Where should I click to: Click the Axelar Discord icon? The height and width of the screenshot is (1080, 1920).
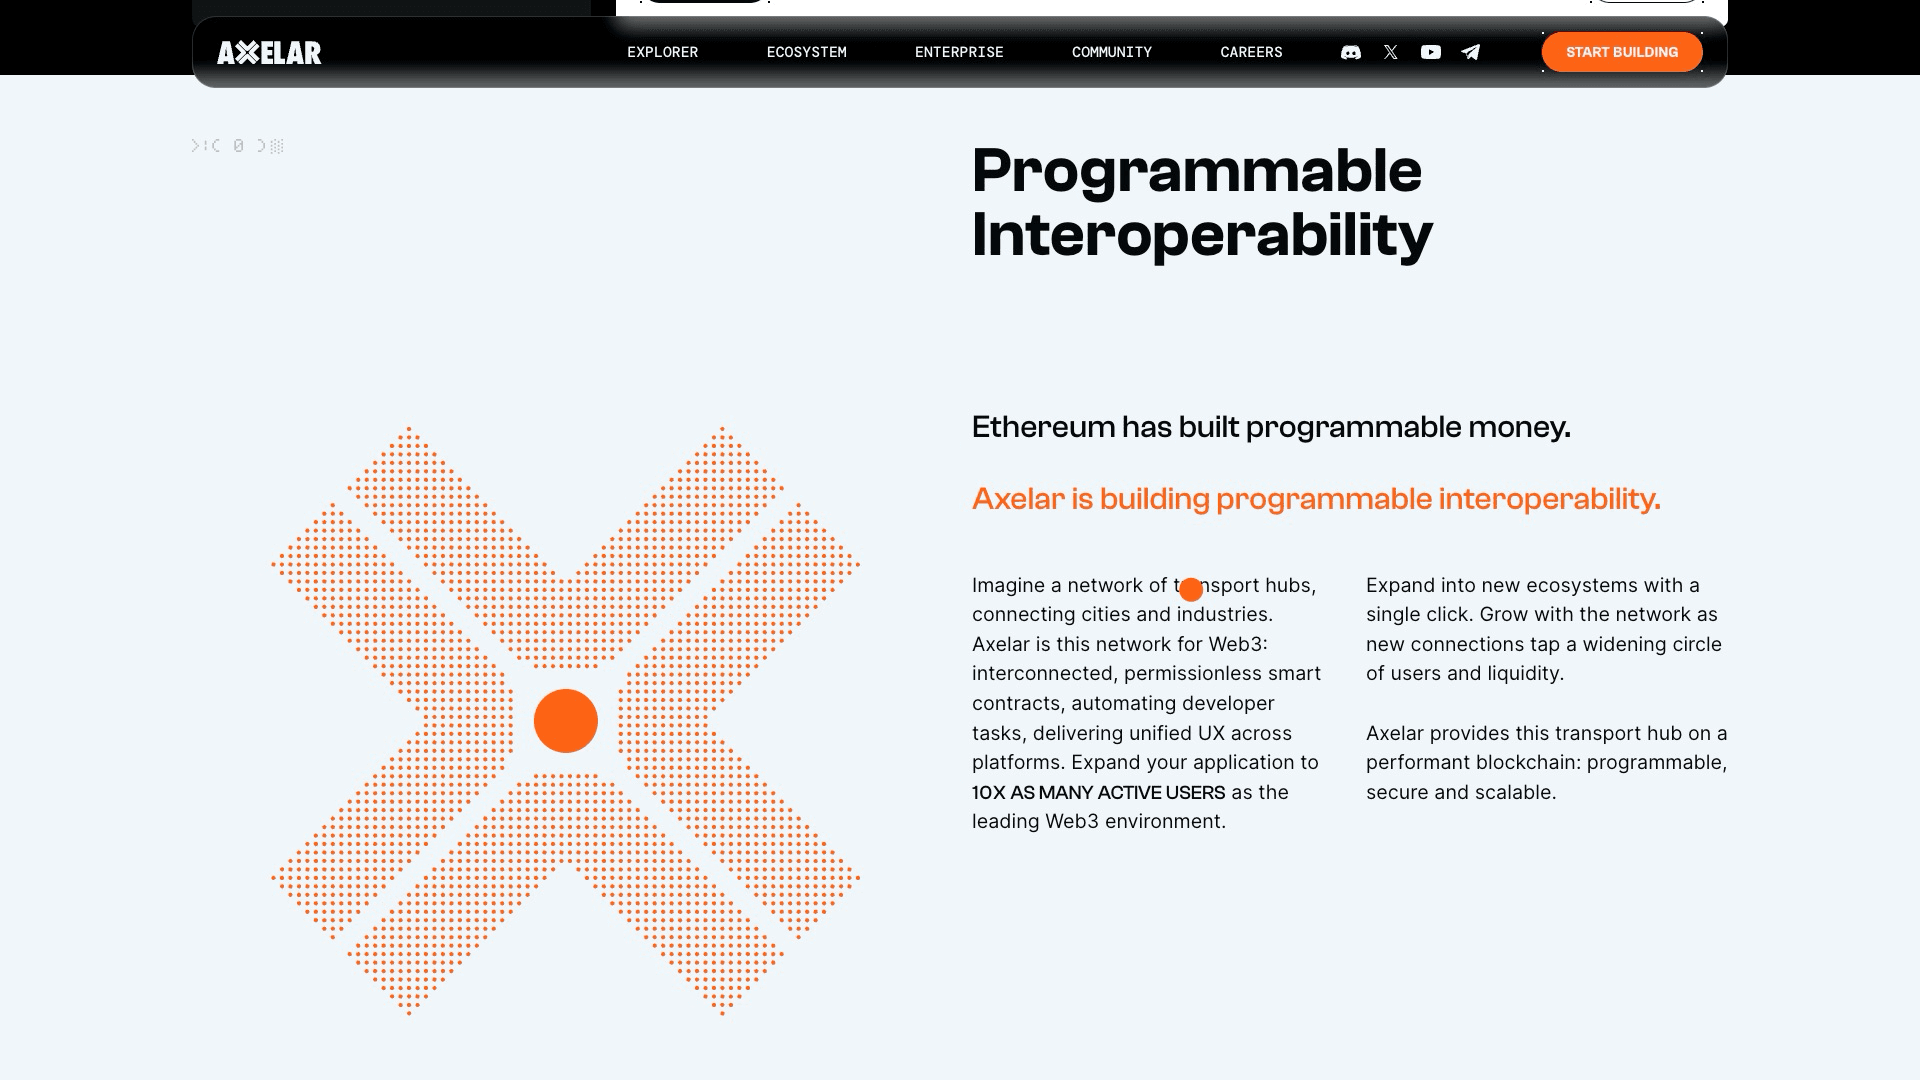pos(1350,51)
